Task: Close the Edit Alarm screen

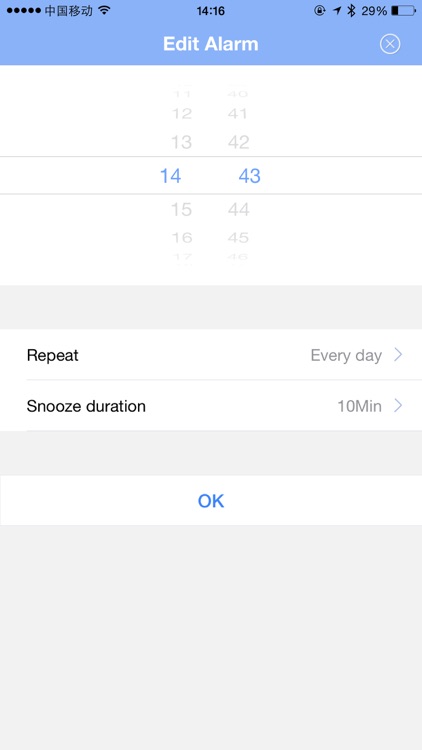Action: (389, 44)
